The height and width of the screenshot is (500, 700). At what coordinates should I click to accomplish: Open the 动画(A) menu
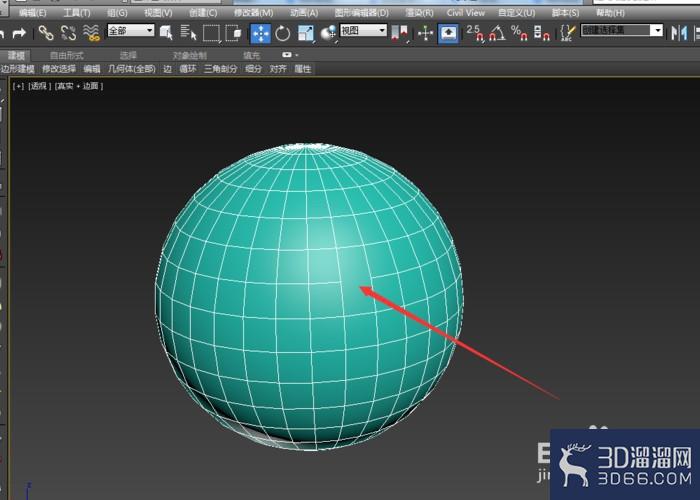coord(304,13)
